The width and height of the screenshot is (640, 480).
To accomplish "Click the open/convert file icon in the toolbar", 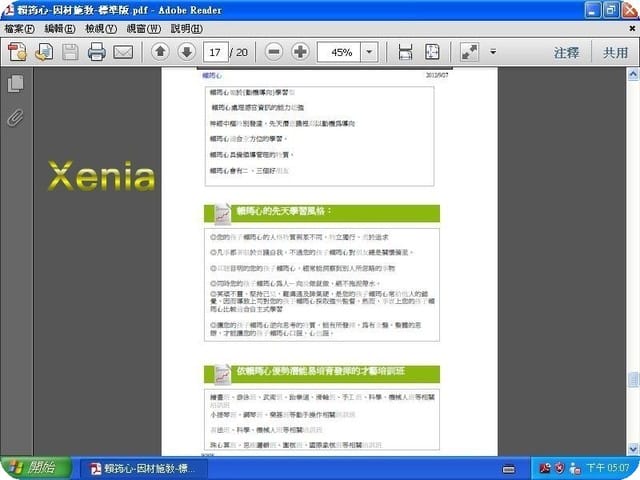I will (x=44, y=52).
